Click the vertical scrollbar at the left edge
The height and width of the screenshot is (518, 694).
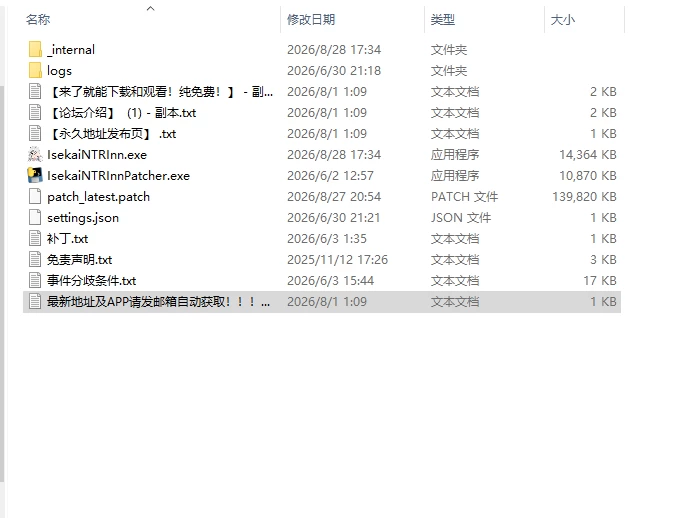2,283
